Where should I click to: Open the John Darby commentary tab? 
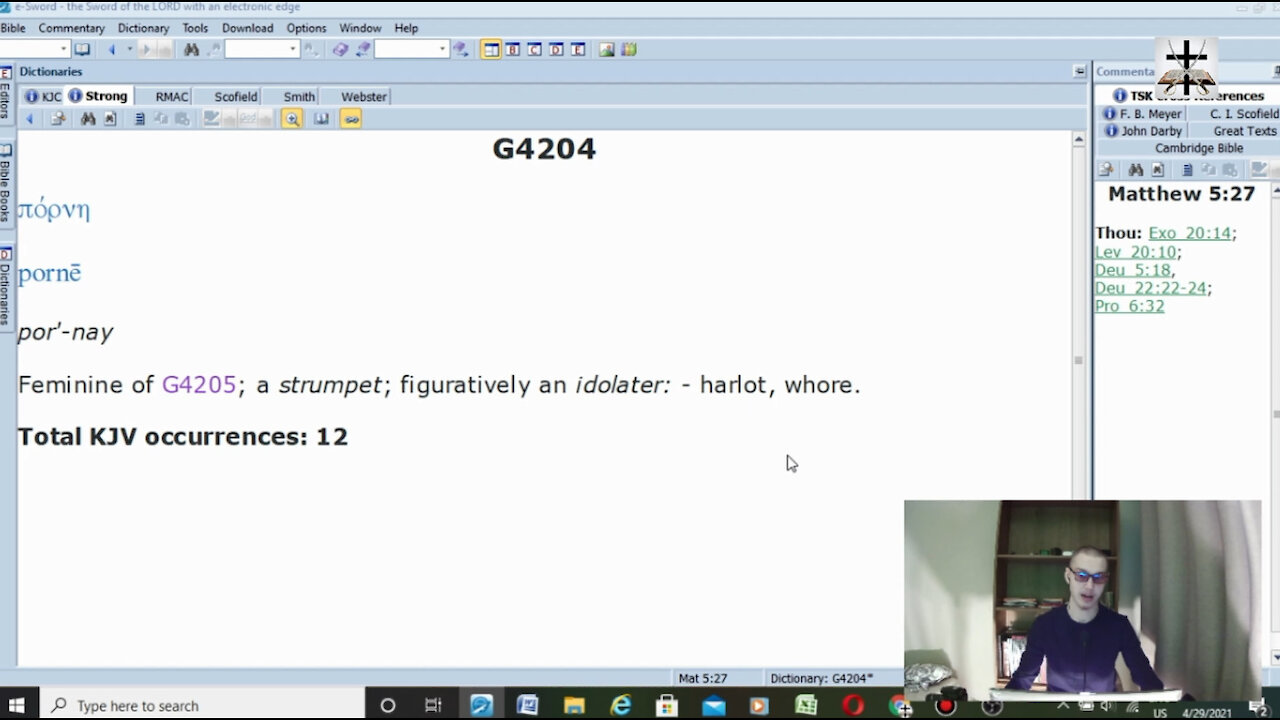click(x=1143, y=131)
